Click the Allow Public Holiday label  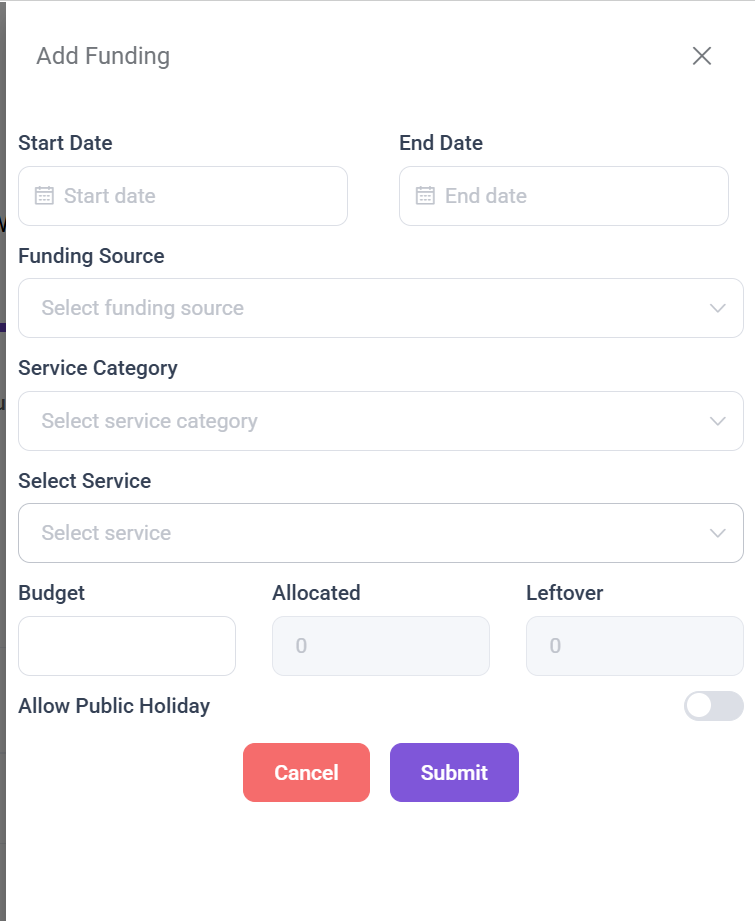pyautogui.click(x=114, y=706)
